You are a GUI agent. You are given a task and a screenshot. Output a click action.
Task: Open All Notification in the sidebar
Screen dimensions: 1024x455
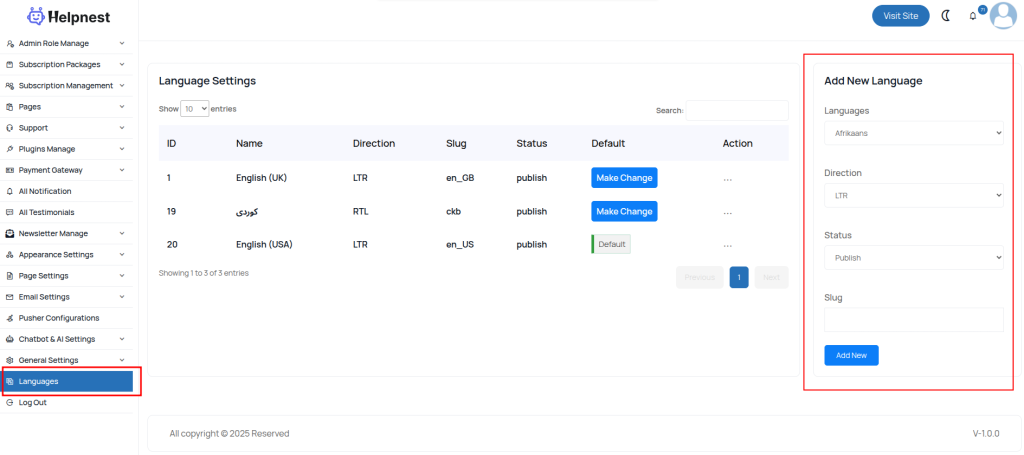(45, 191)
